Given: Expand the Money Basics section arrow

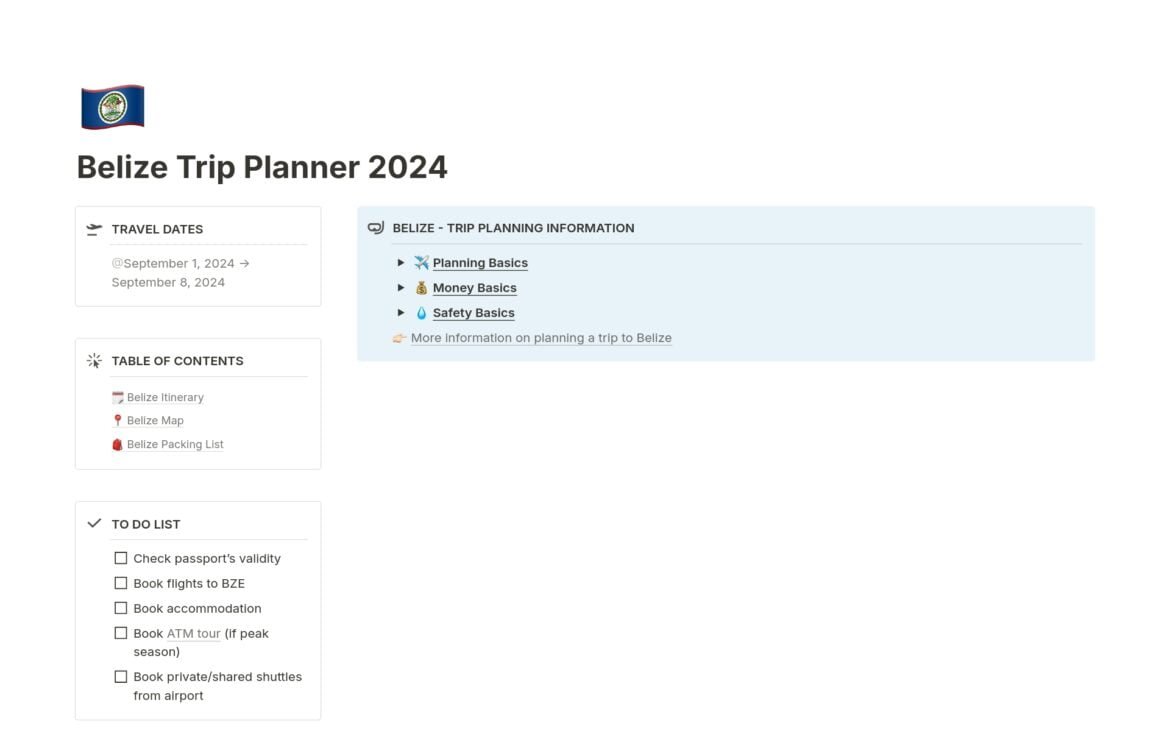Looking at the screenshot, I should [401, 288].
